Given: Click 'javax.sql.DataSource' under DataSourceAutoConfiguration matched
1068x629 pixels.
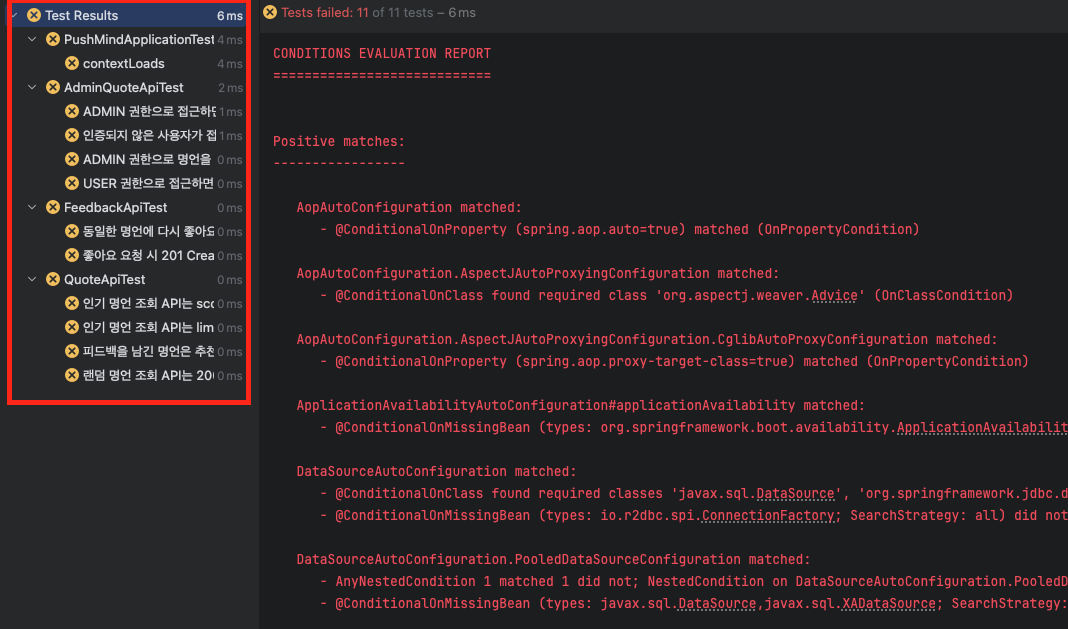Looking at the screenshot, I should [755, 493].
